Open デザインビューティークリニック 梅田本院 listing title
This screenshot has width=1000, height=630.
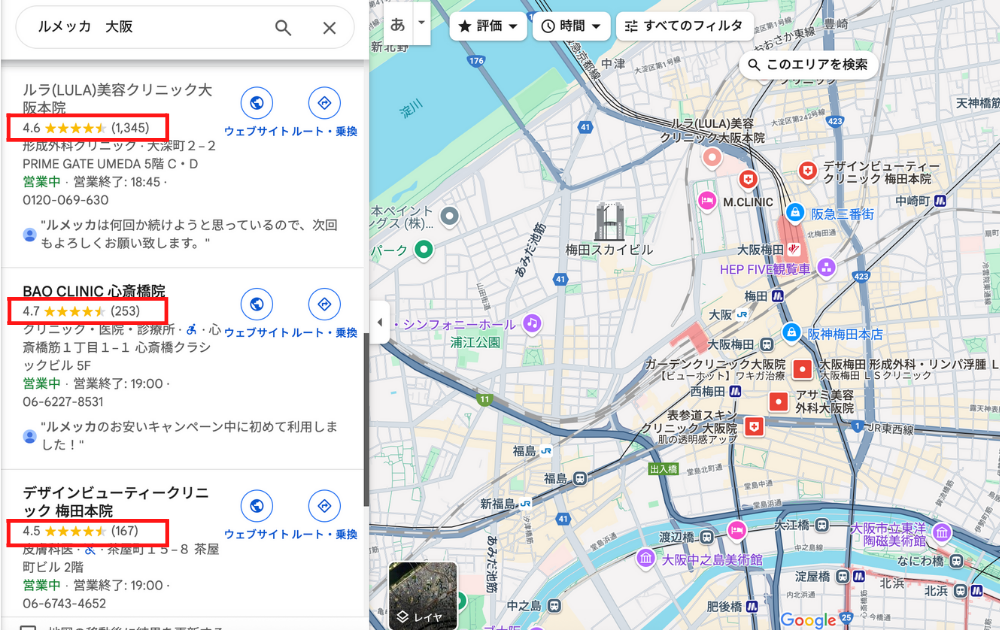pos(116,501)
